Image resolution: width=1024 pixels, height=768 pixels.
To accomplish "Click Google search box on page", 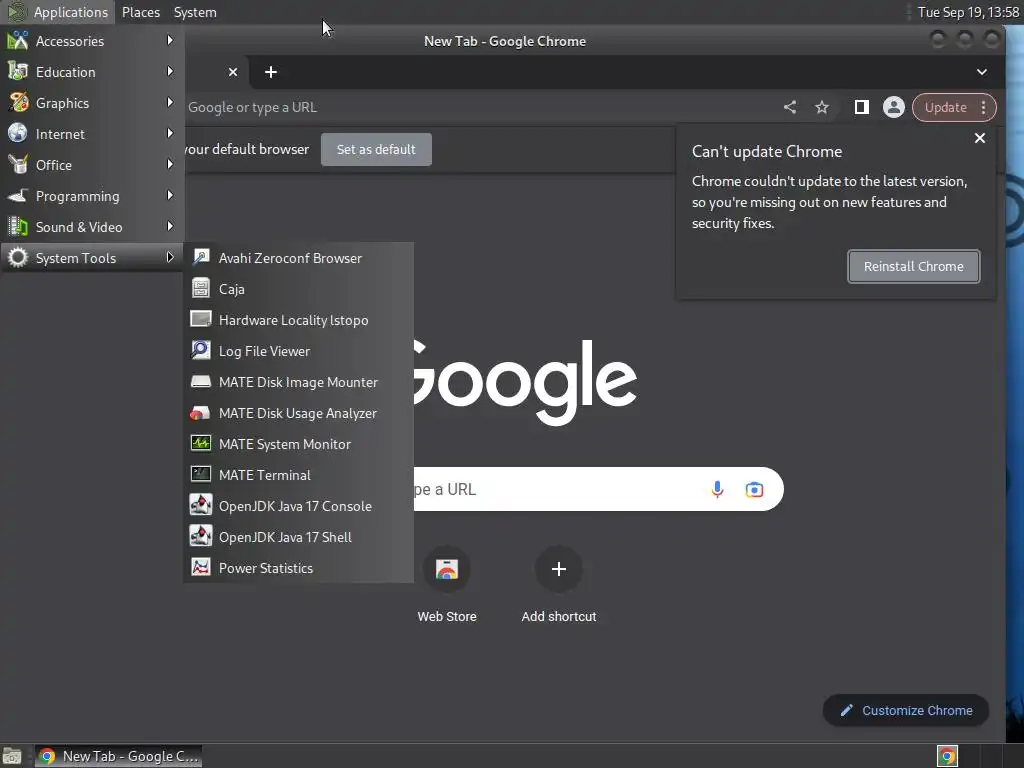I will click(x=598, y=489).
